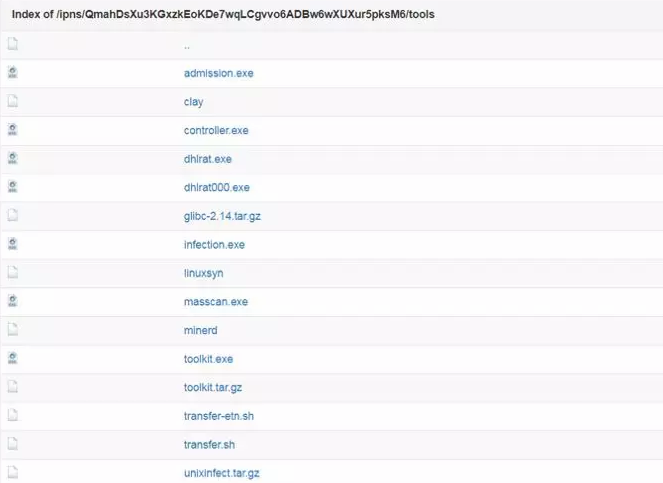Click the file icon next to minerd
Image resolution: width=663 pixels, height=483 pixels.
(13, 329)
